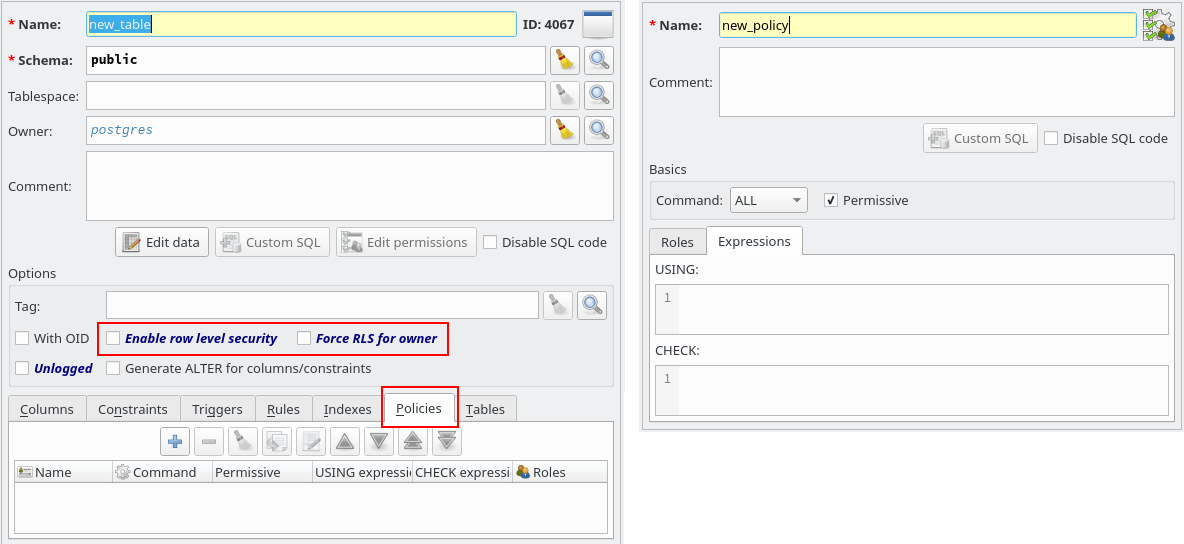Open the Owner object selector magnifier
Image resolution: width=1184 pixels, height=544 pixels.
pos(599,130)
